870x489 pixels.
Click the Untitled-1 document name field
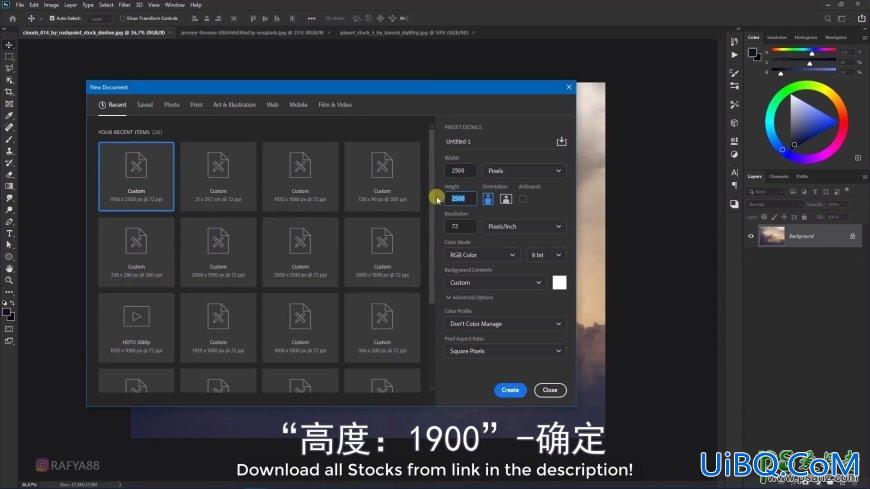click(498, 142)
